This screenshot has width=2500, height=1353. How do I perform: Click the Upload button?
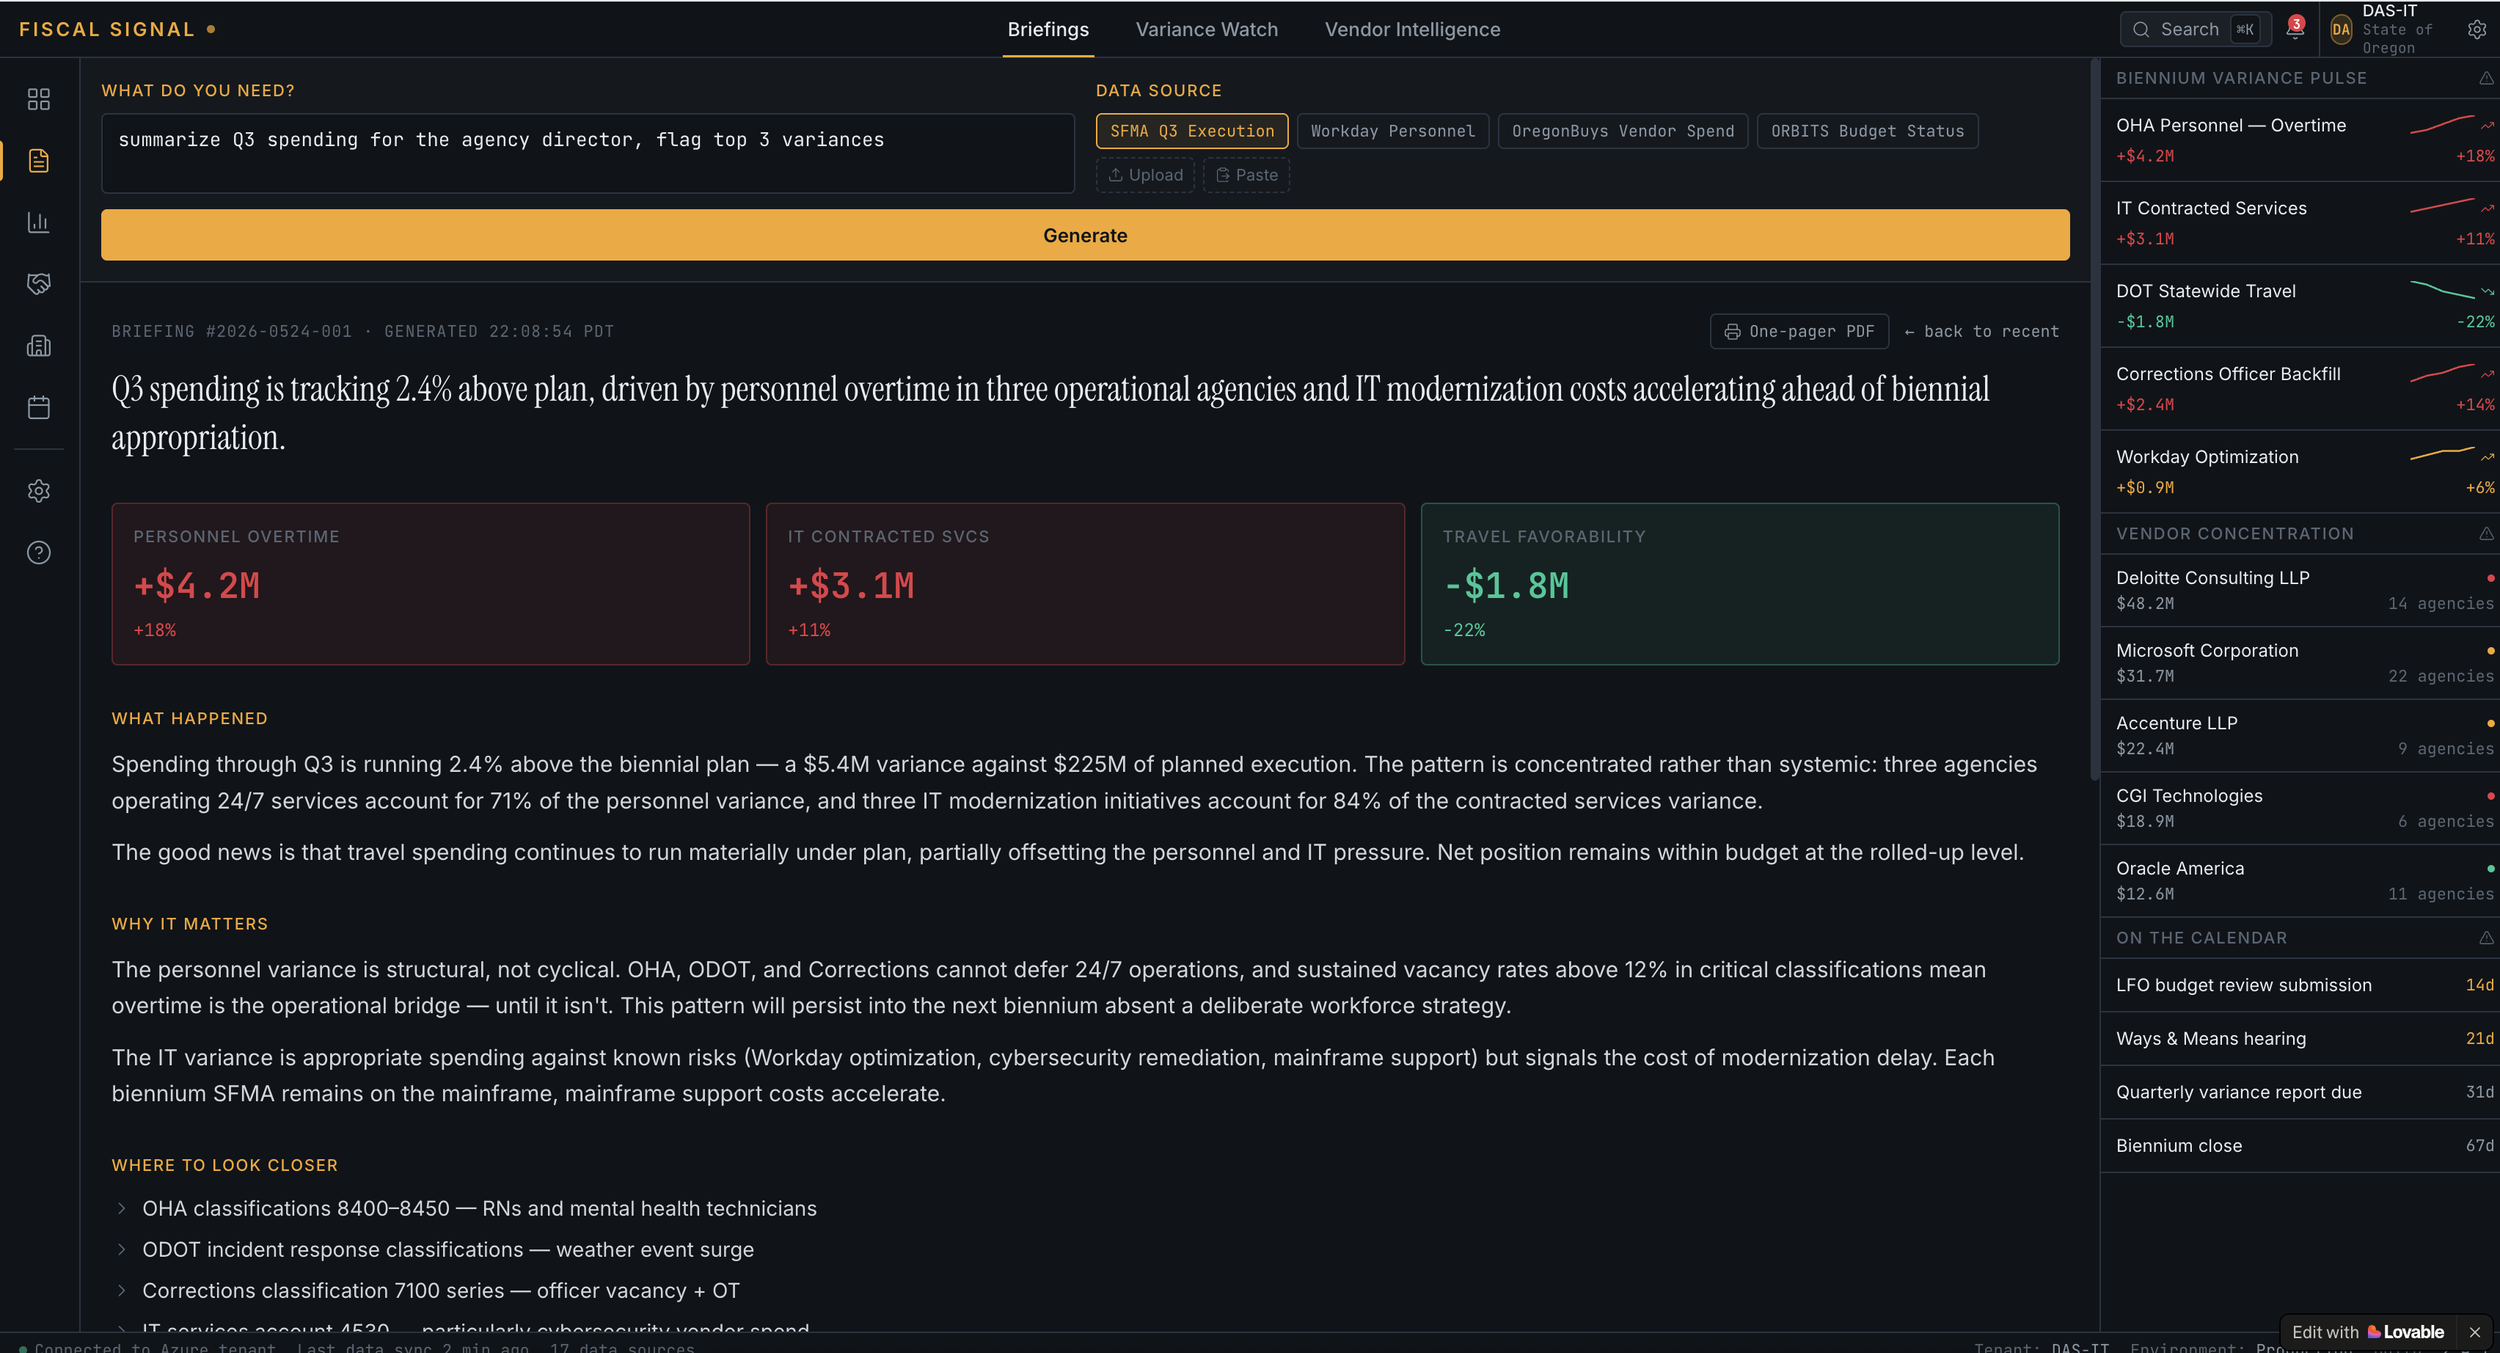click(1145, 175)
